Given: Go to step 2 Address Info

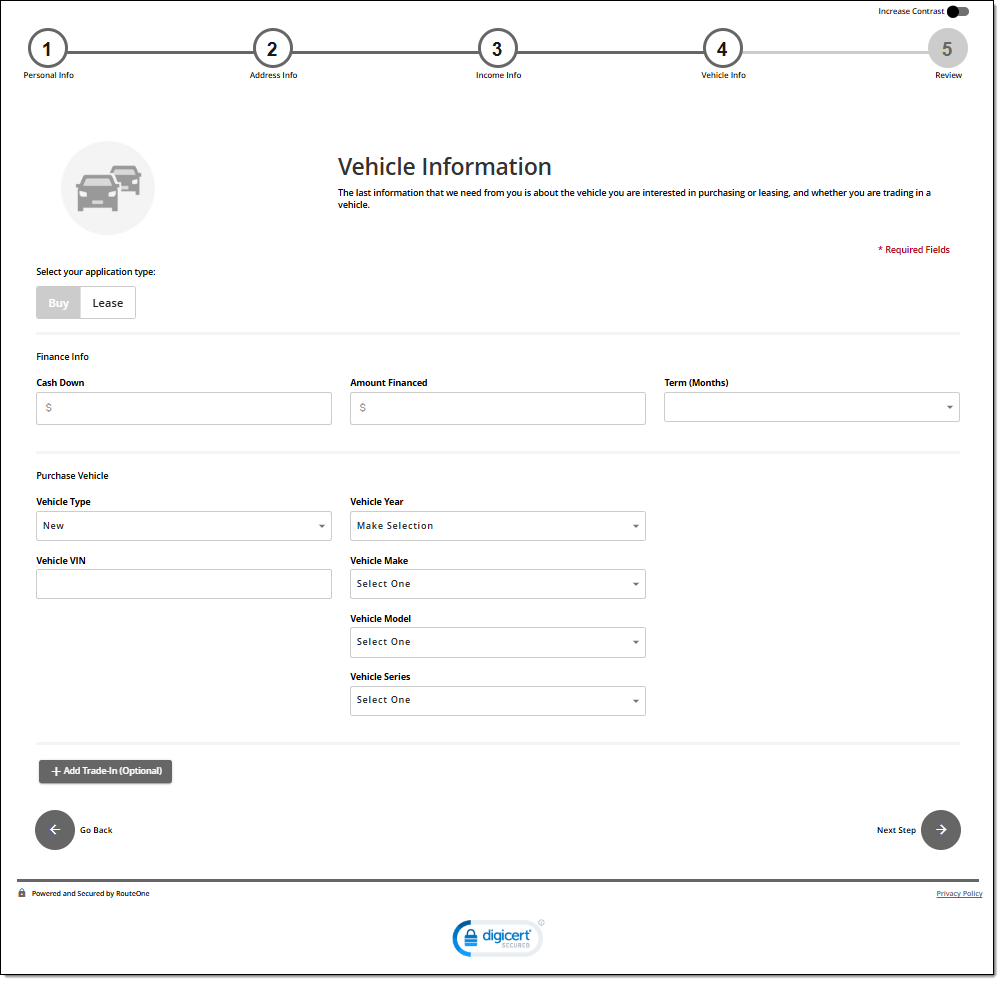Looking at the screenshot, I should [x=272, y=48].
